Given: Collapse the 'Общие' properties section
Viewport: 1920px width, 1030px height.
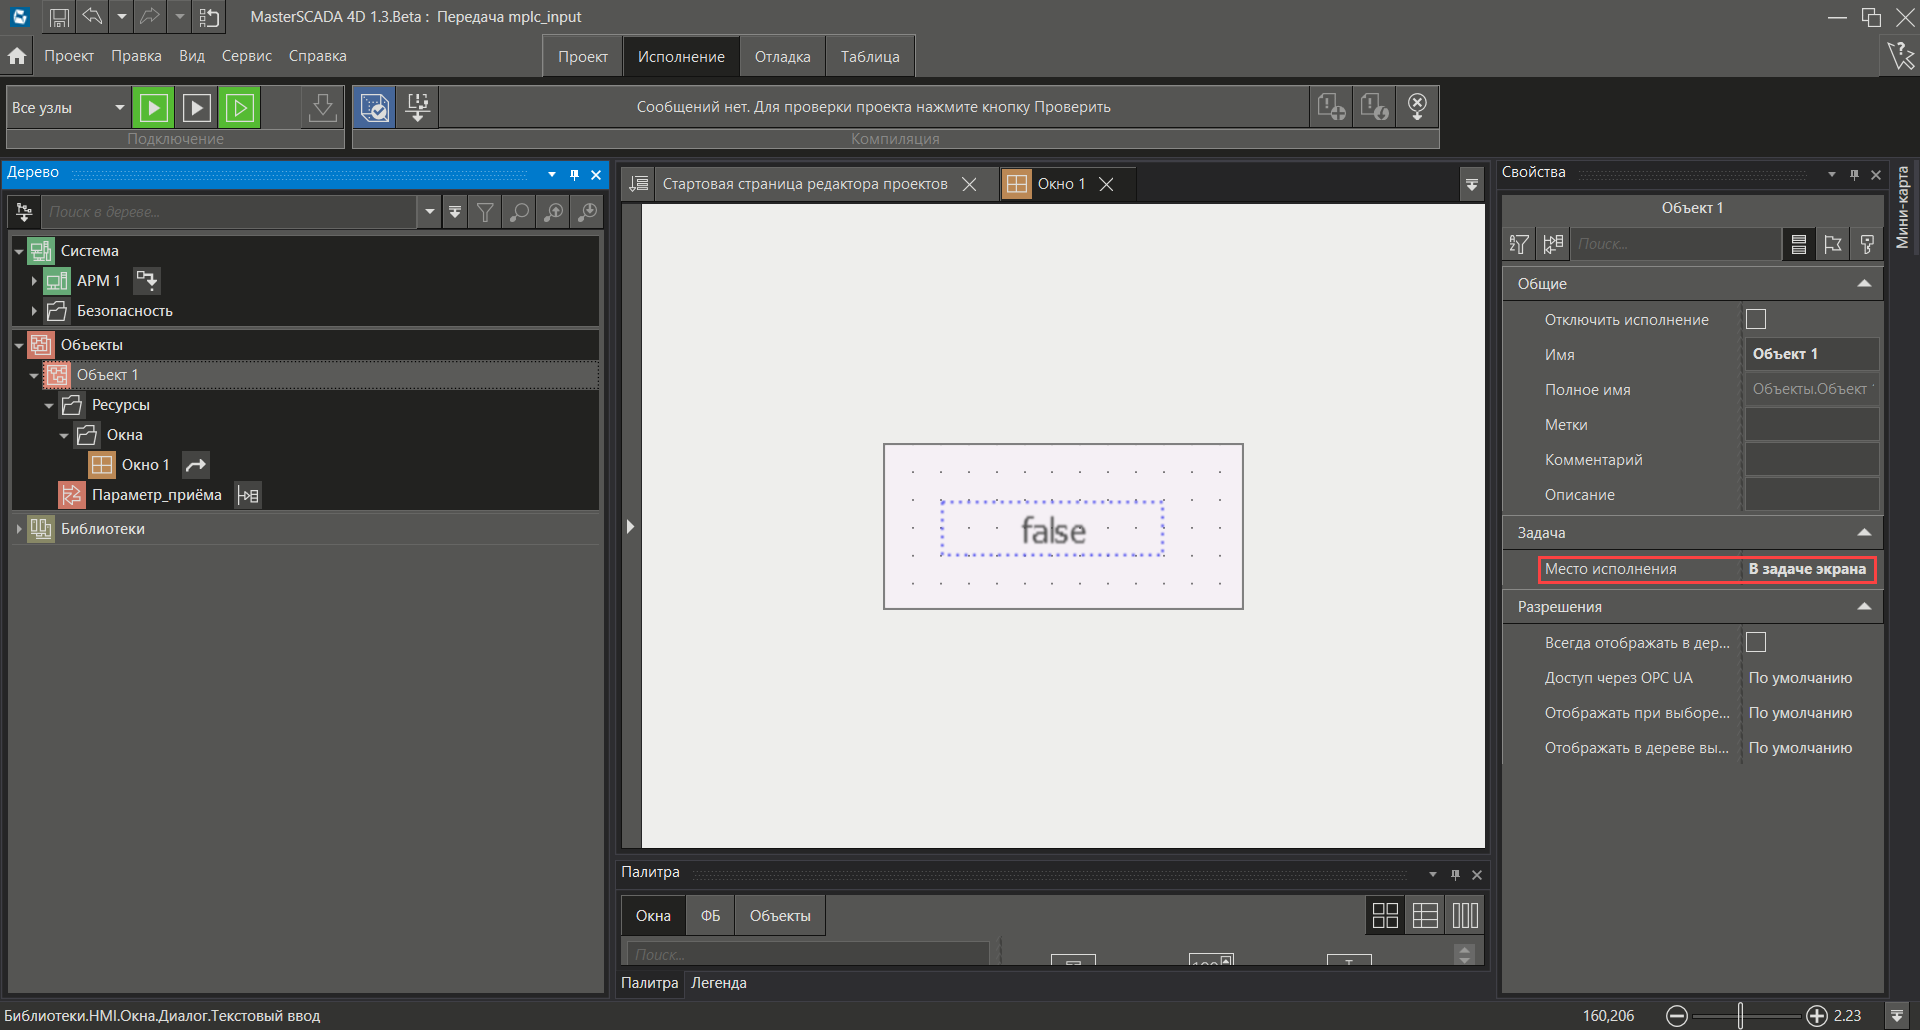Looking at the screenshot, I should click(1863, 284).
